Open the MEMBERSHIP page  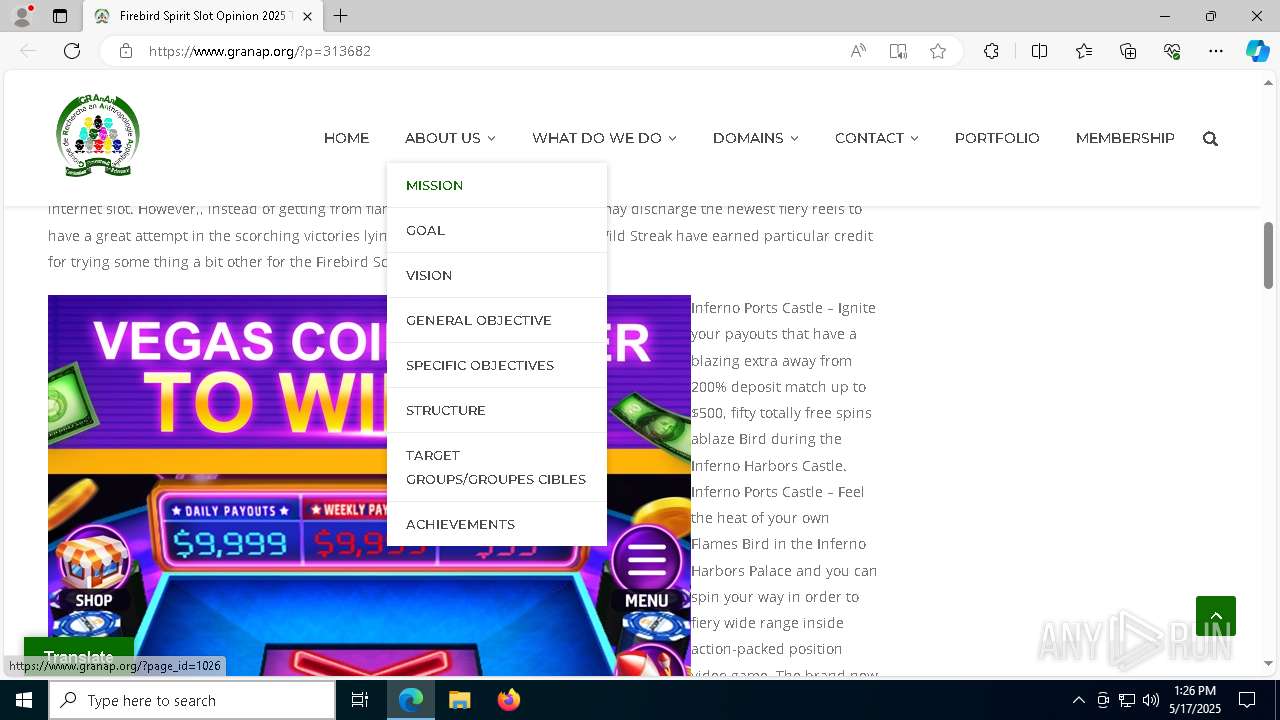coord(1125,138)
